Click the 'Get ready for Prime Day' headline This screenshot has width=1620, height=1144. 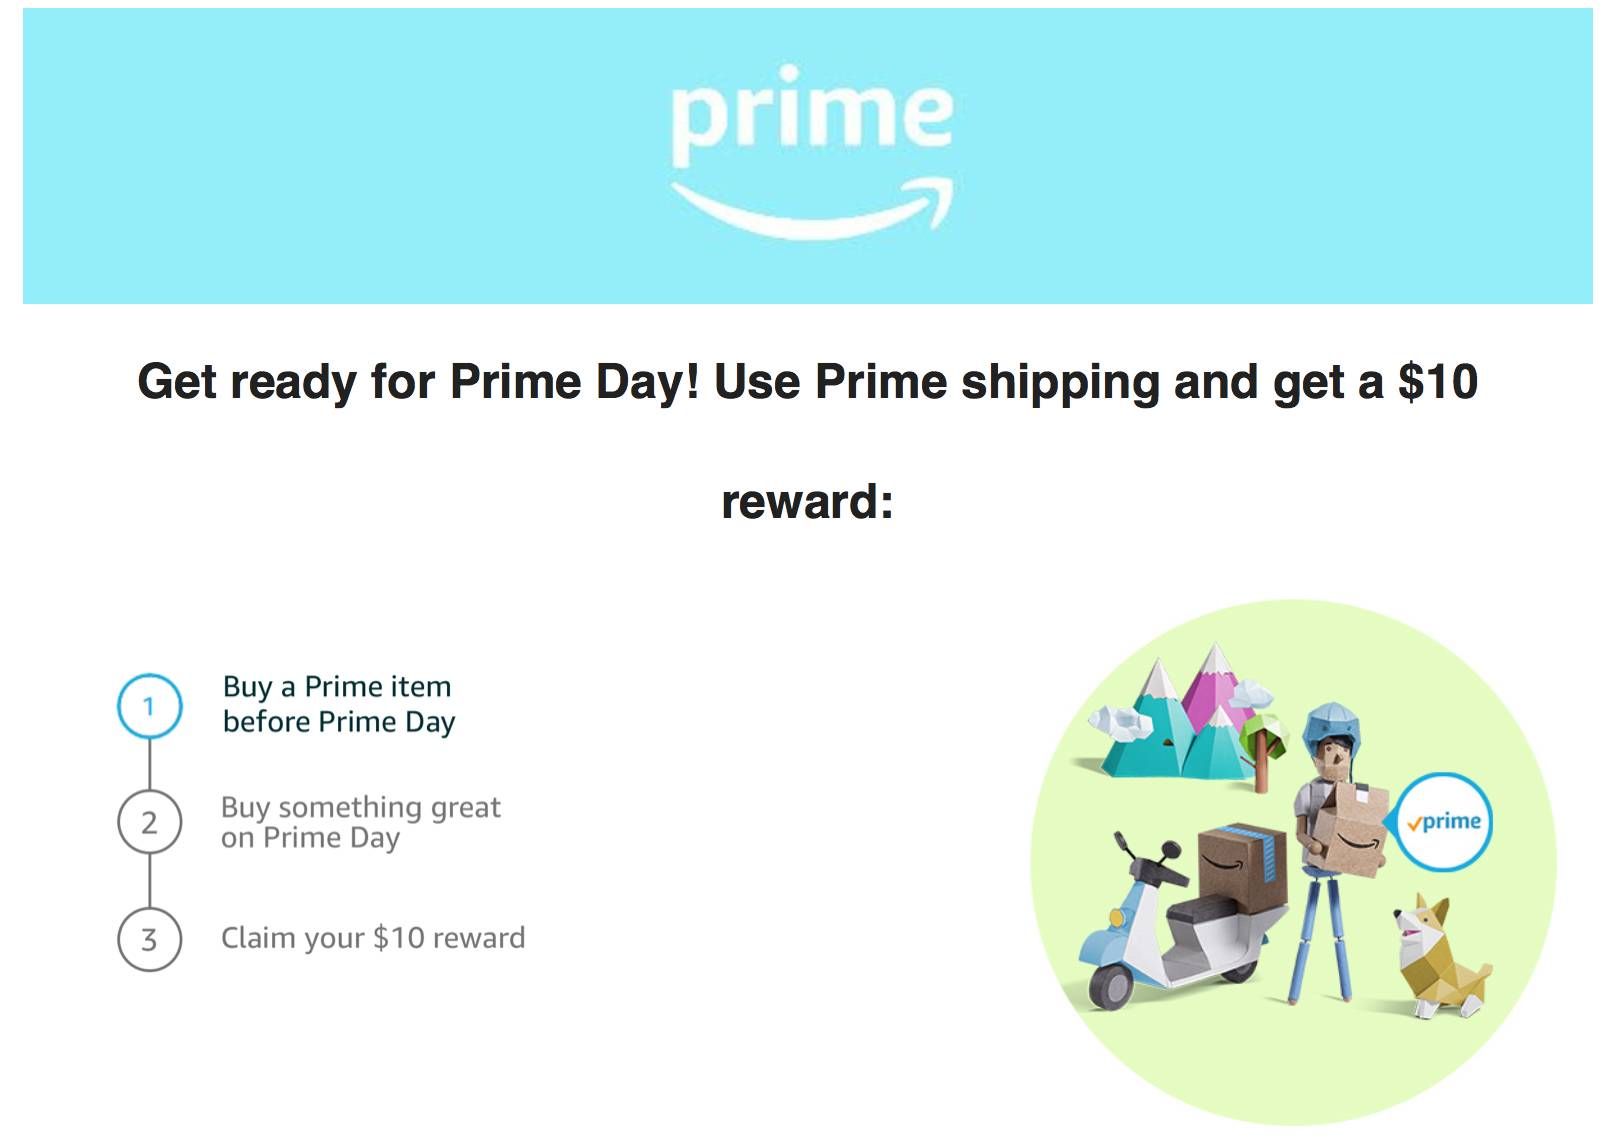point(808,382)
